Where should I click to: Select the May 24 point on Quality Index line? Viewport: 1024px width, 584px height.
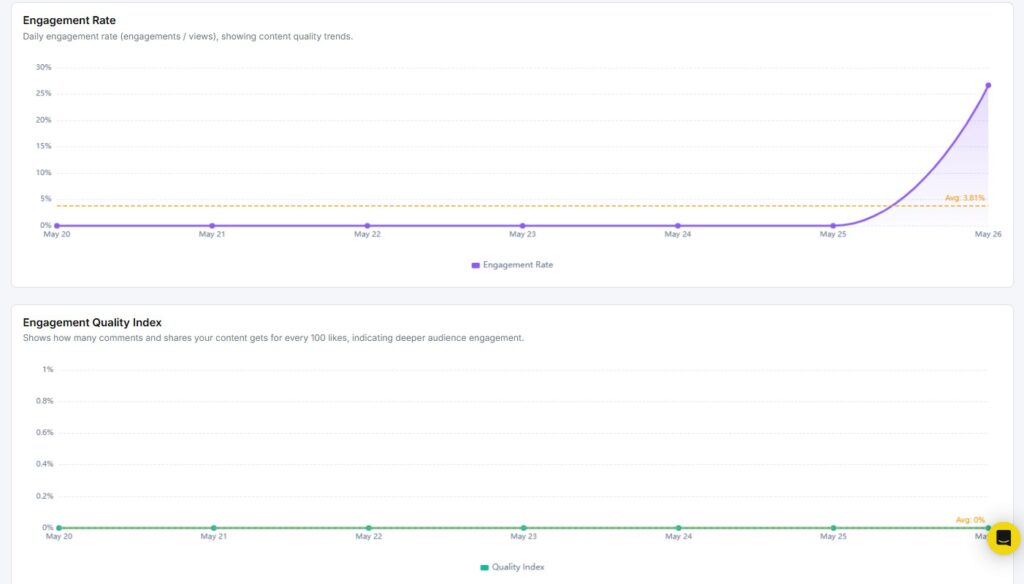tap(679, 528)
